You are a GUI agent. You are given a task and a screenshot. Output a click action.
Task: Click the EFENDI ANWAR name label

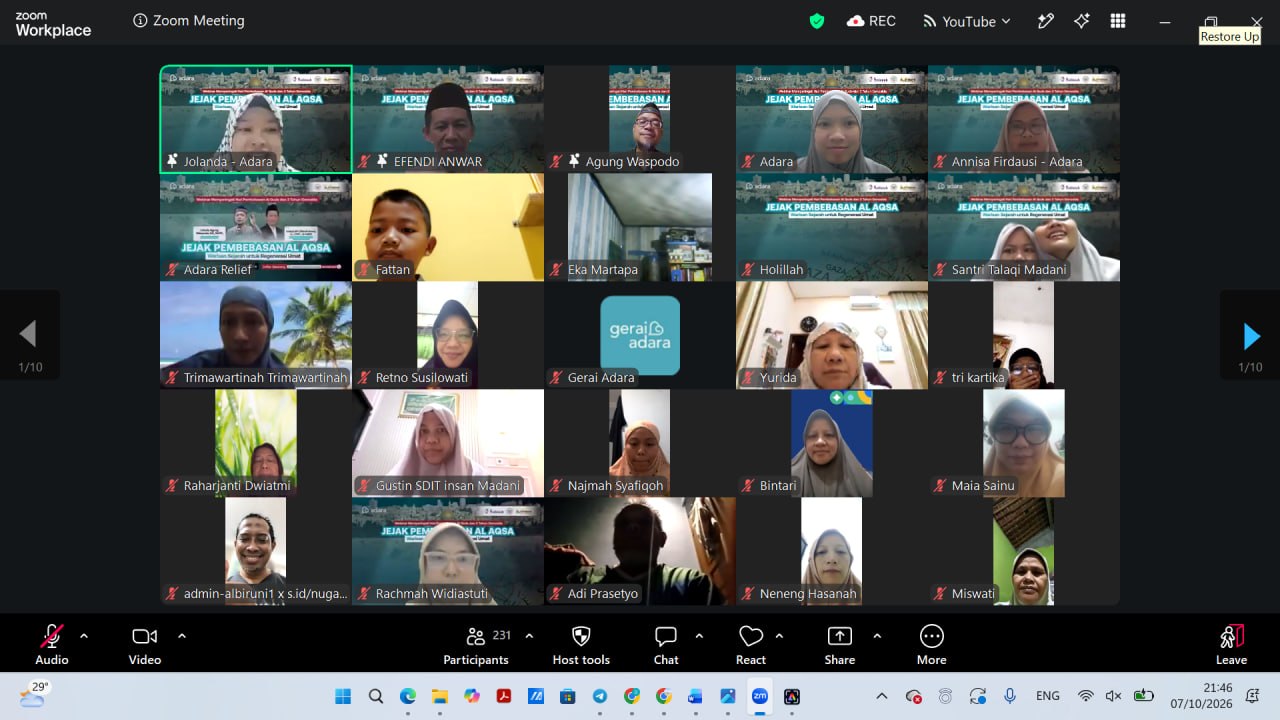(438, 162)
